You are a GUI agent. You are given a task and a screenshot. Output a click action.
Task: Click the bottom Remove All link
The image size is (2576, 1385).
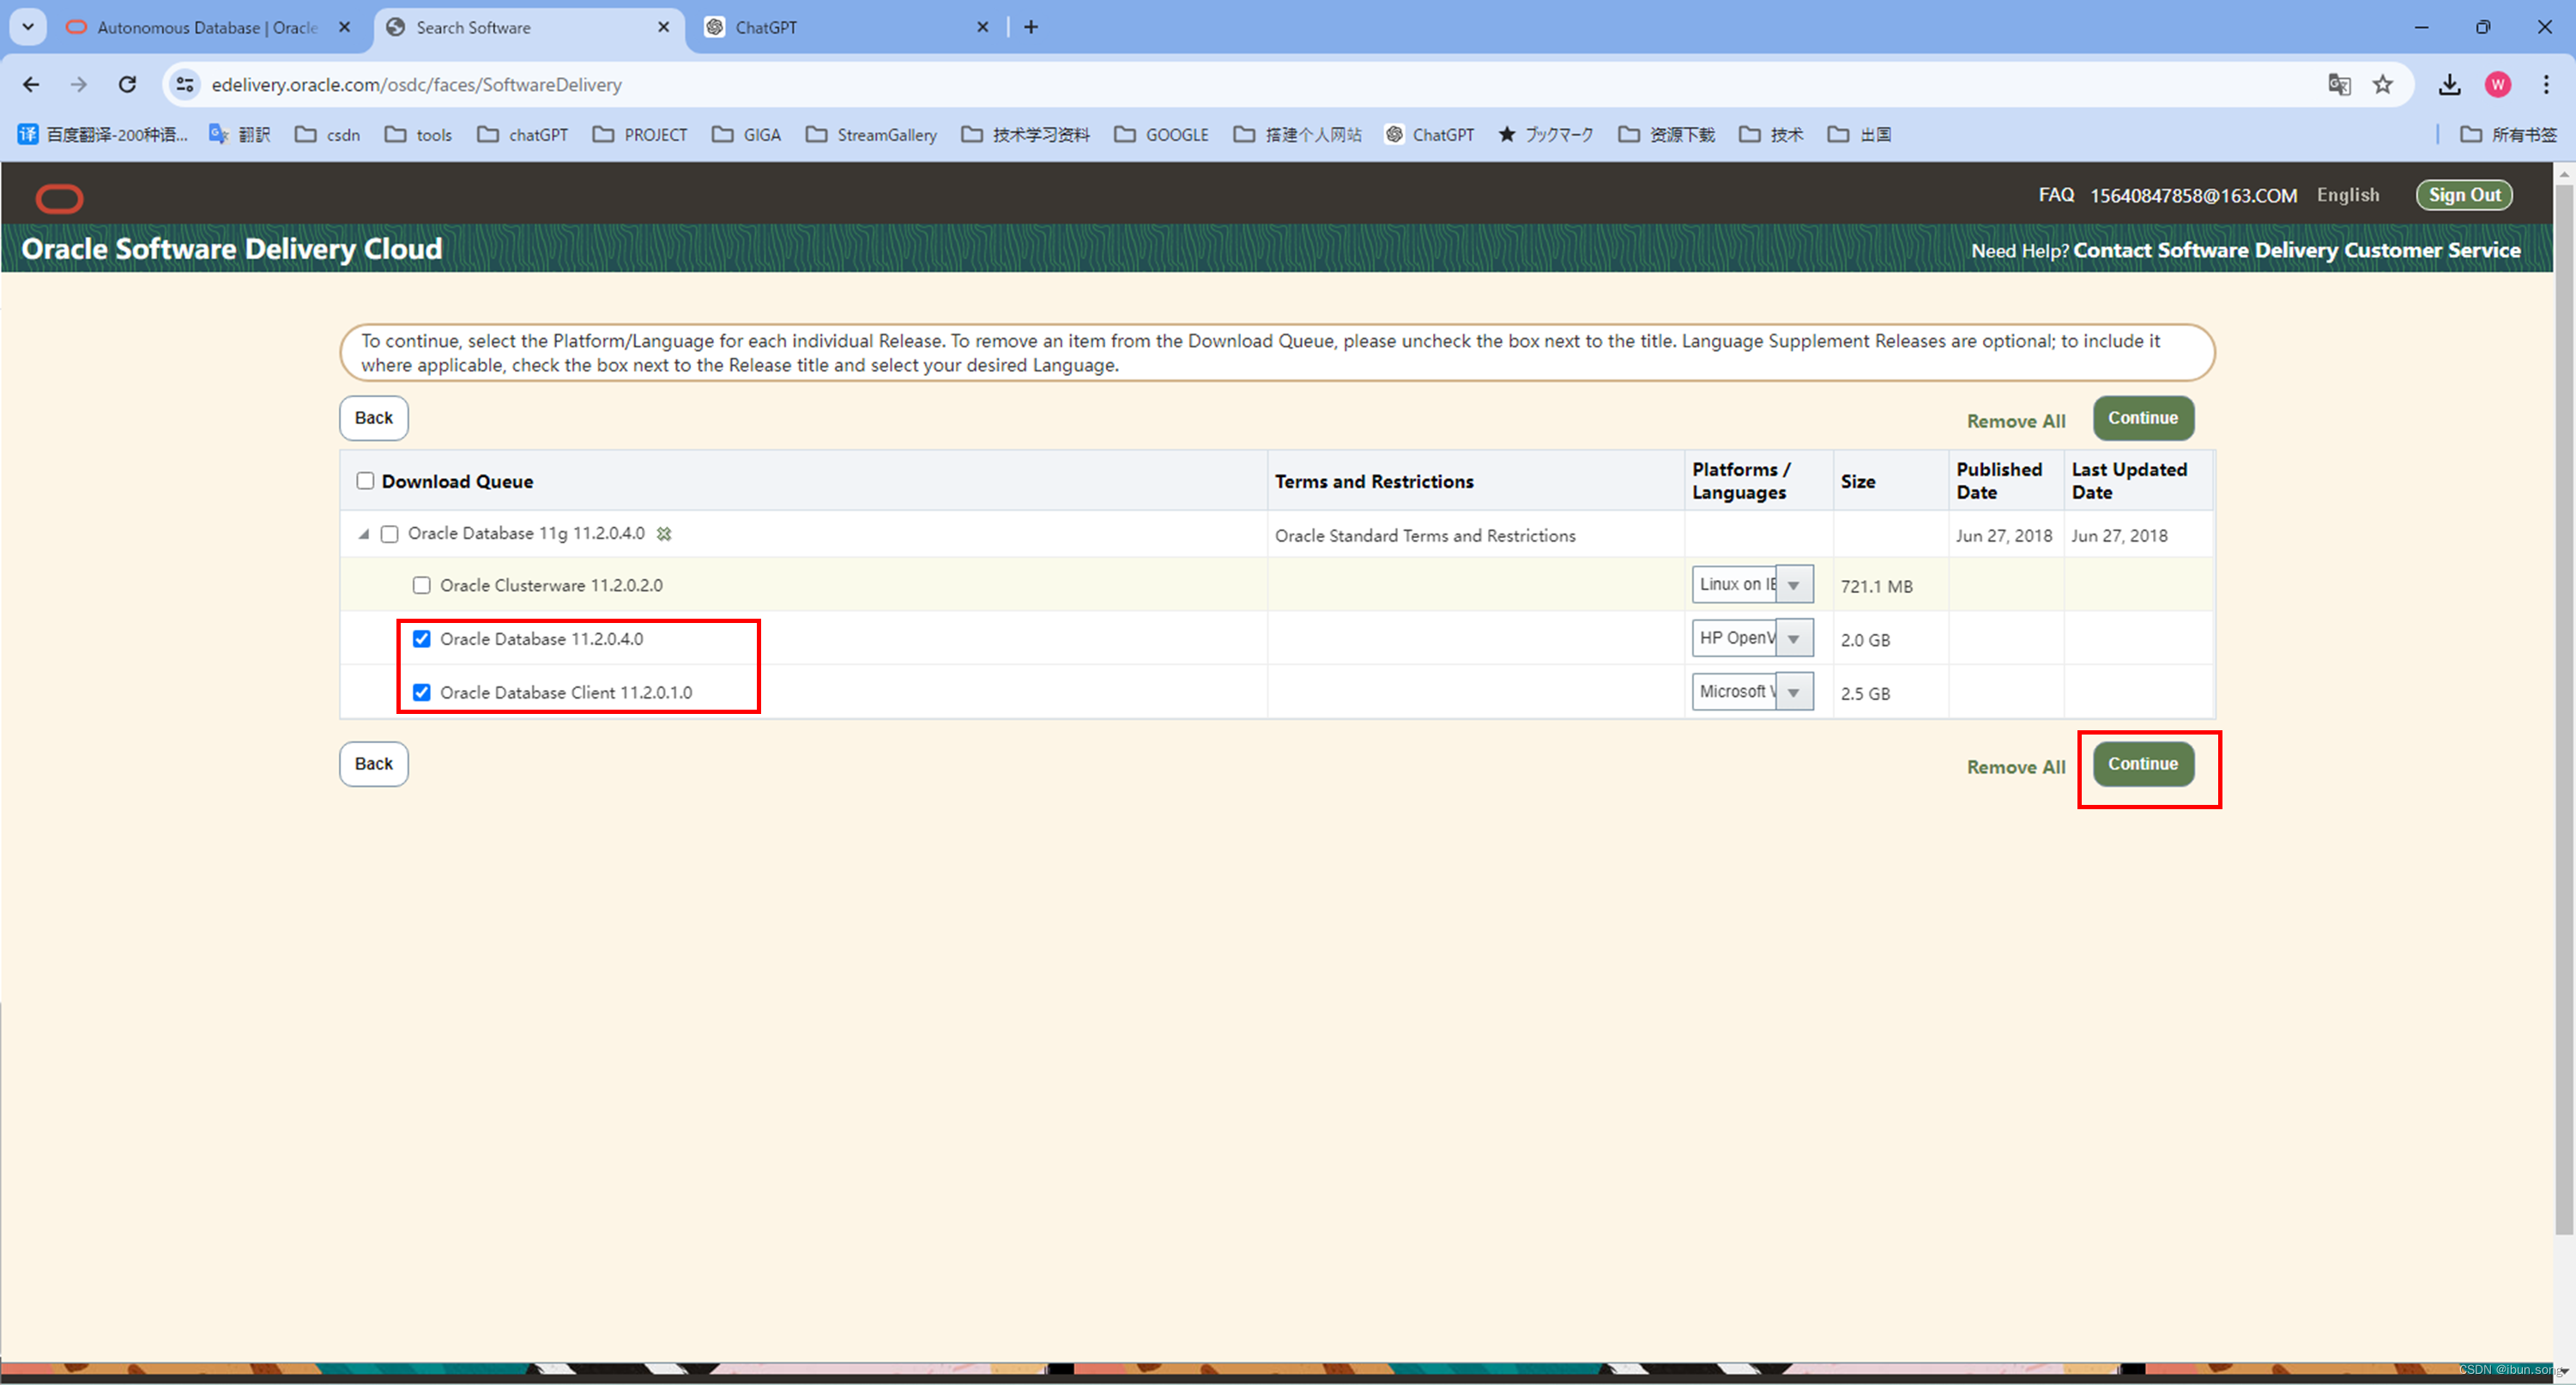tap(2016, 767)
